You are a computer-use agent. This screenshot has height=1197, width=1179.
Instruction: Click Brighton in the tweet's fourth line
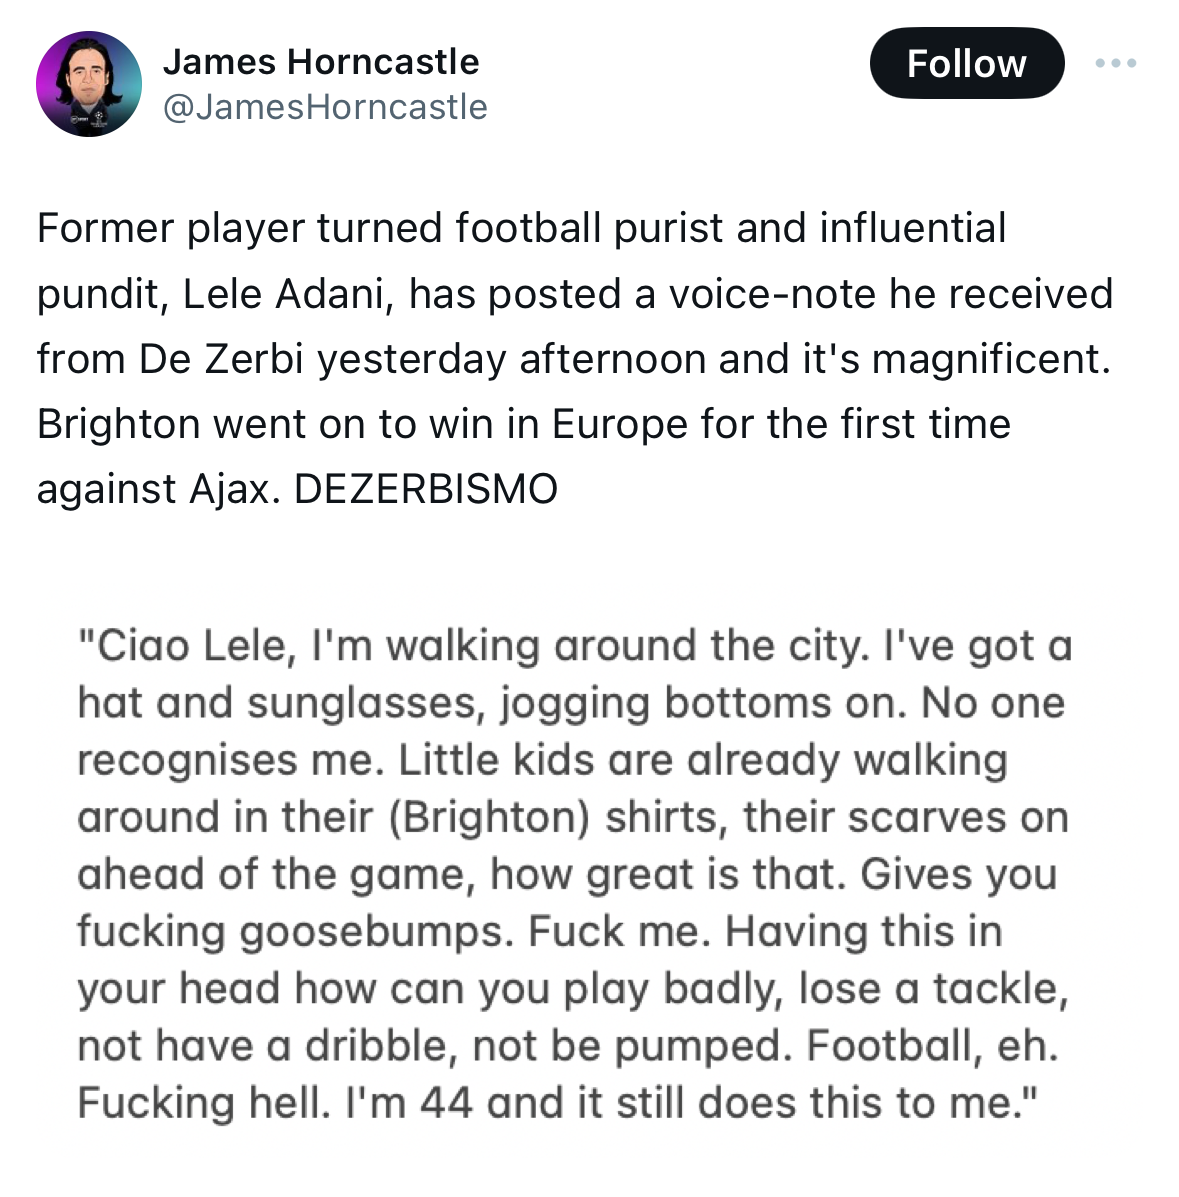pyautogui.click(x=118, y=424)
